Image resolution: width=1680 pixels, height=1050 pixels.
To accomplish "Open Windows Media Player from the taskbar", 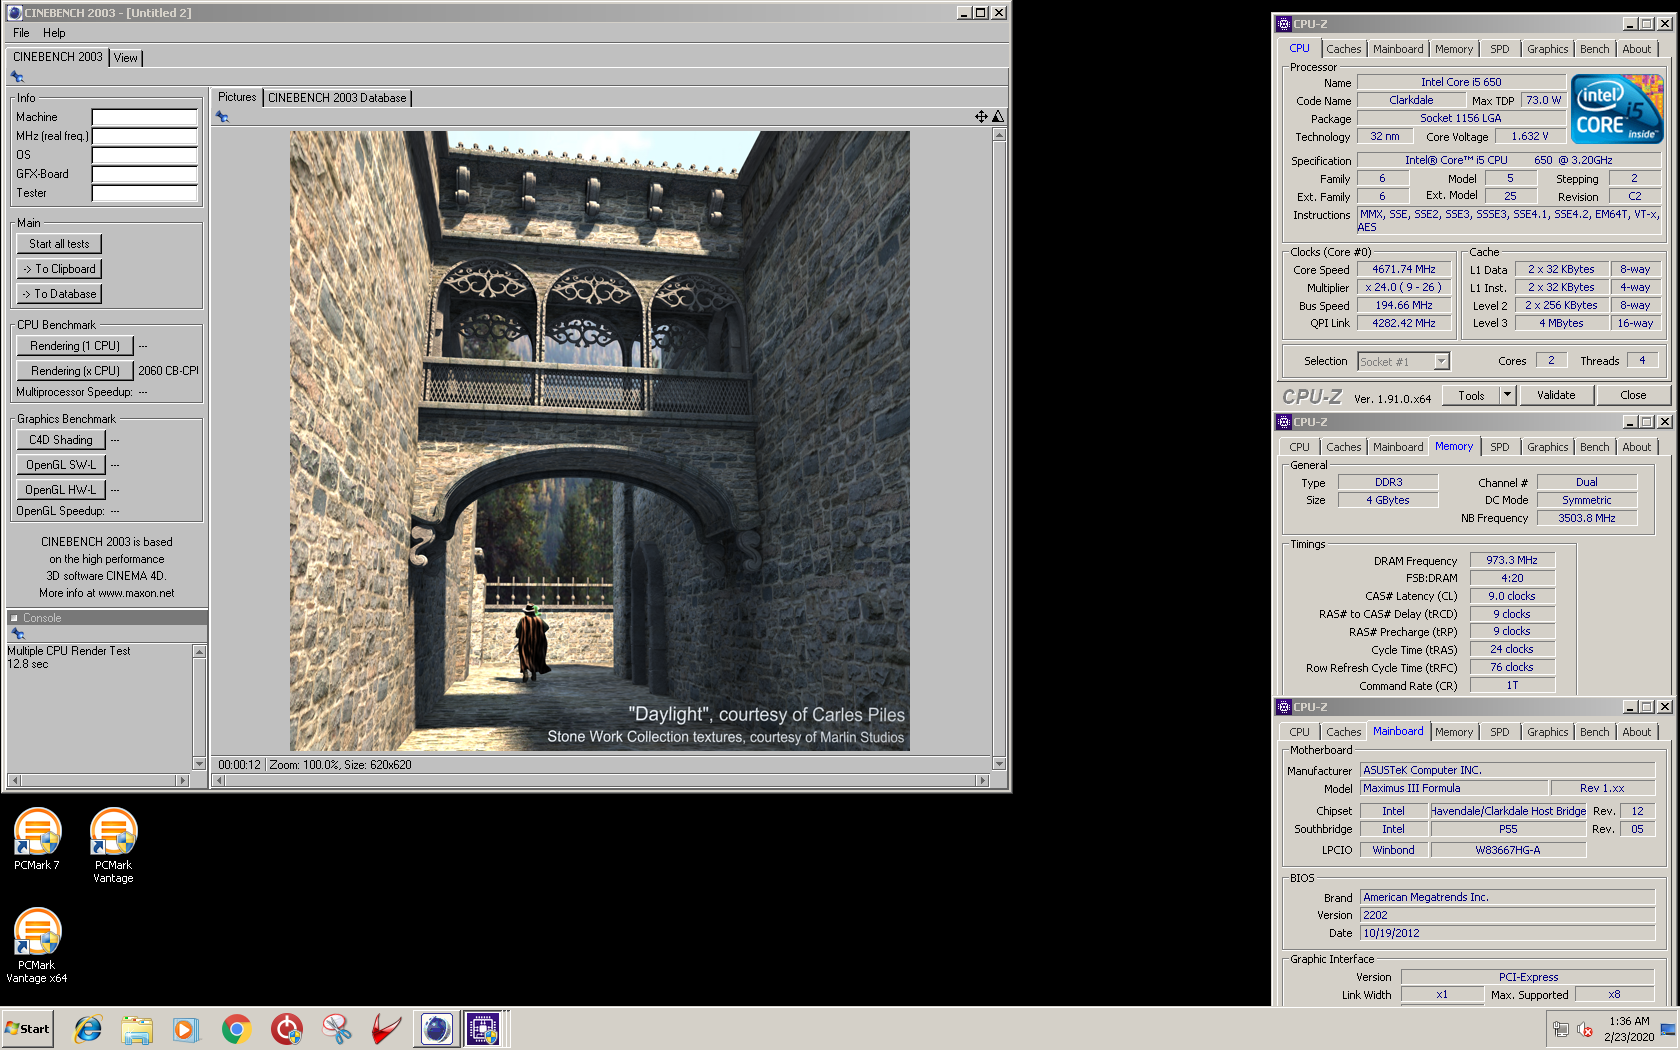I will coord(186,1029).
